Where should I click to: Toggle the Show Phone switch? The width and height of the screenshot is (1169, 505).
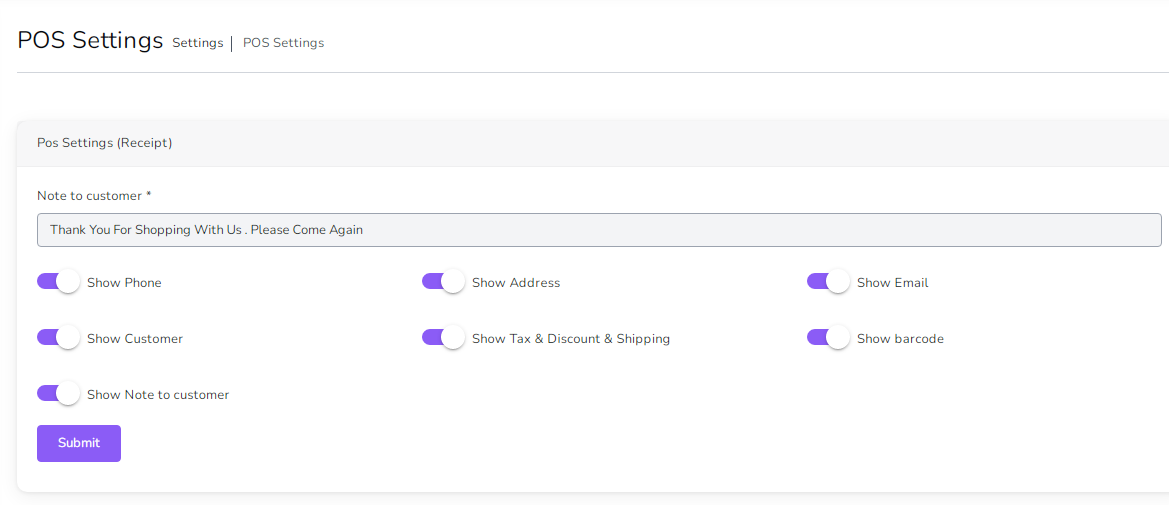pyautogui.click(x=58, y=282)
